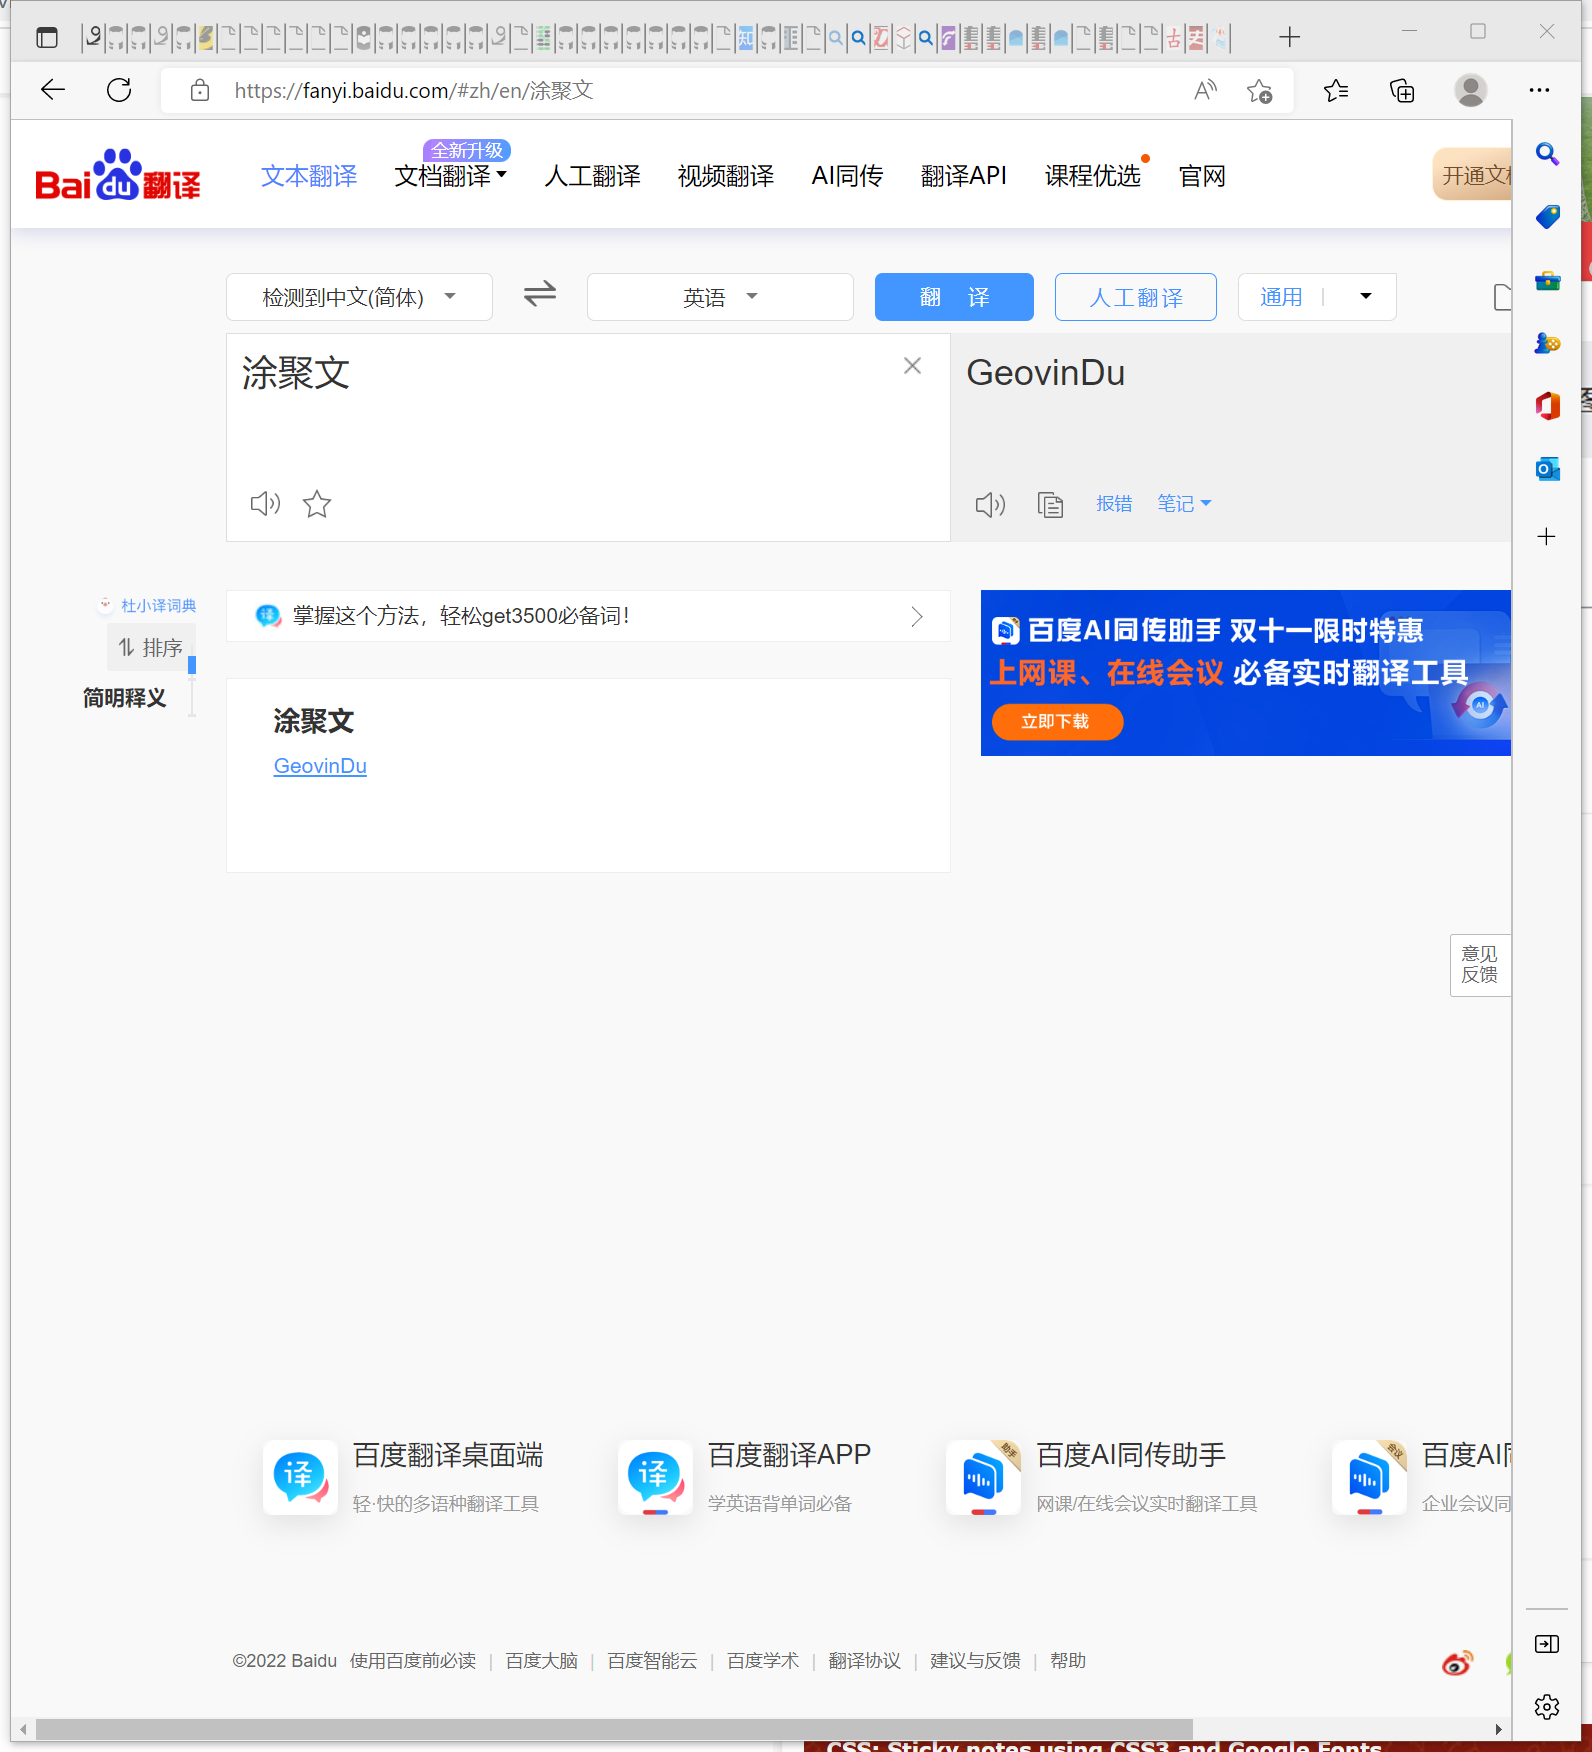Open browser Collections

pyautogui.click(x=1402, y=91)
